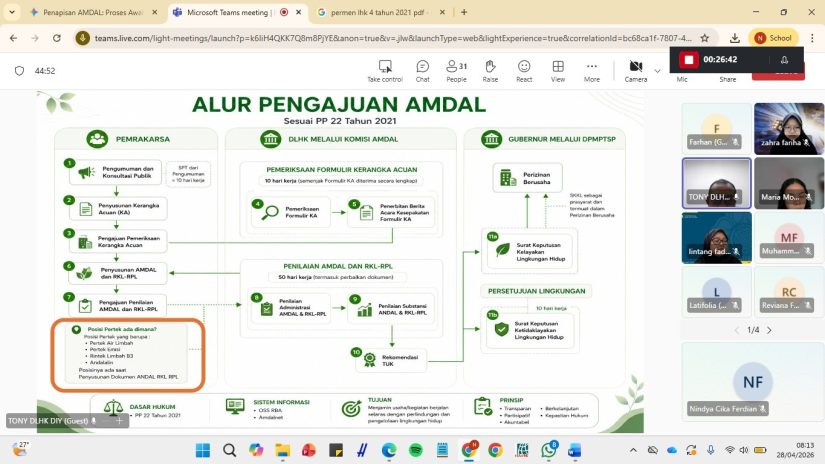Click the Share button
The height and width of the screenshot is (464, 825).
728,79
